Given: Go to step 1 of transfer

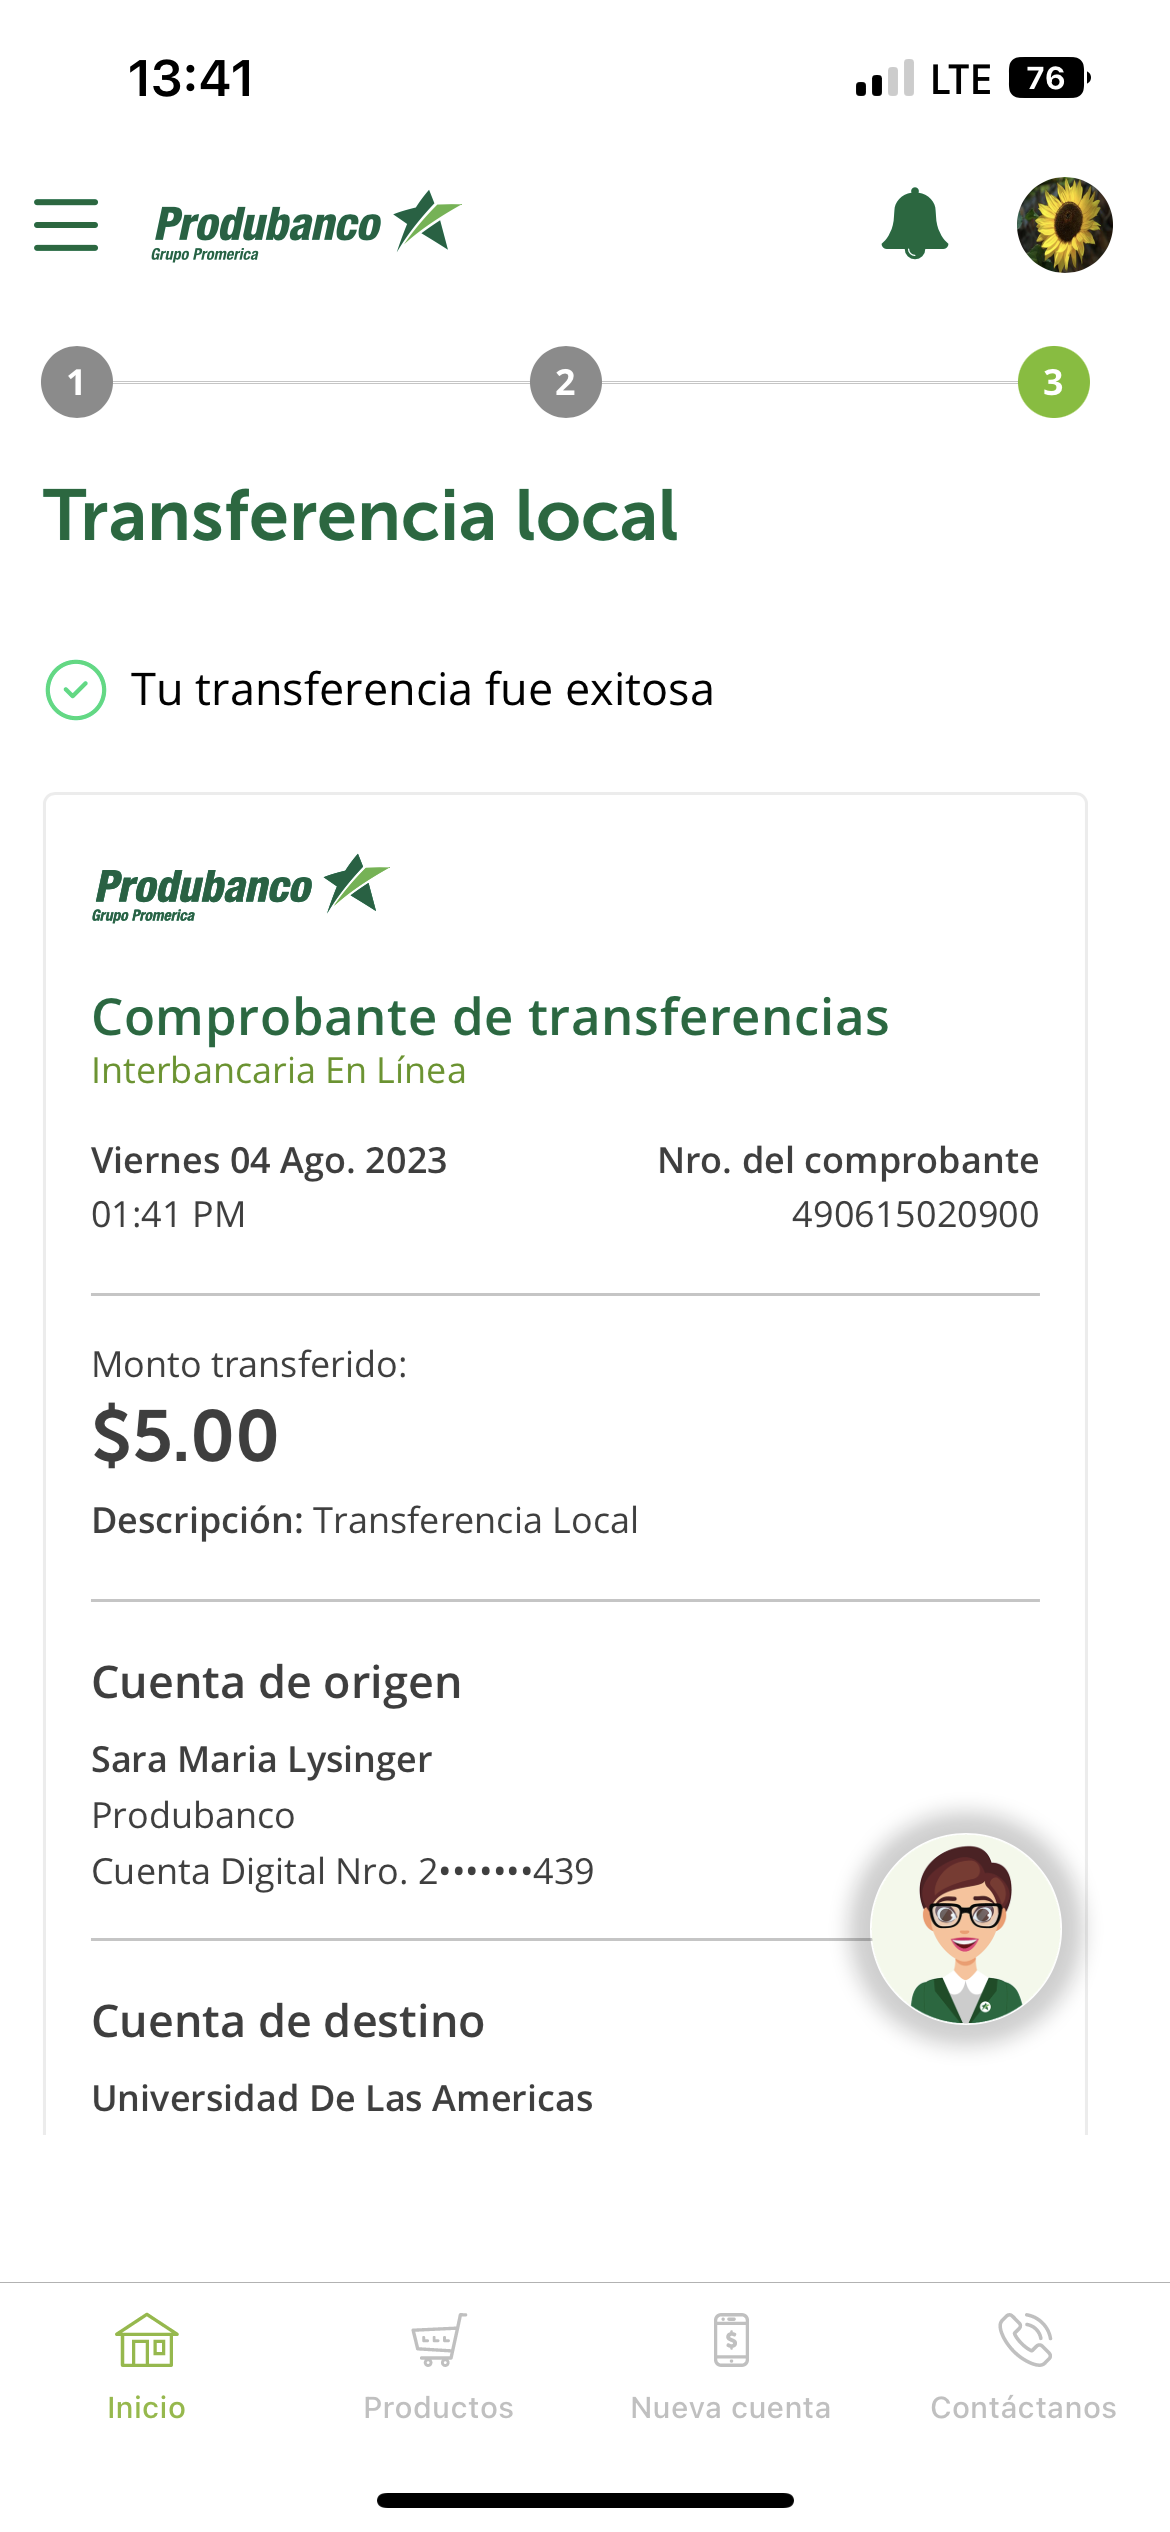Looking at the screenshot, I should (77, 382).
